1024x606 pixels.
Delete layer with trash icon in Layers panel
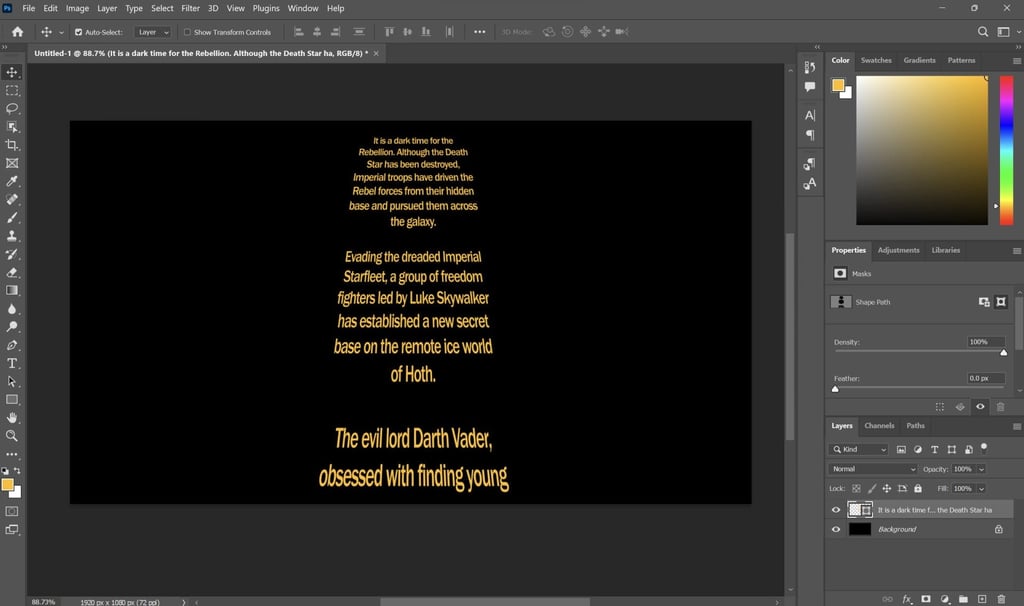pos(1001,599)
